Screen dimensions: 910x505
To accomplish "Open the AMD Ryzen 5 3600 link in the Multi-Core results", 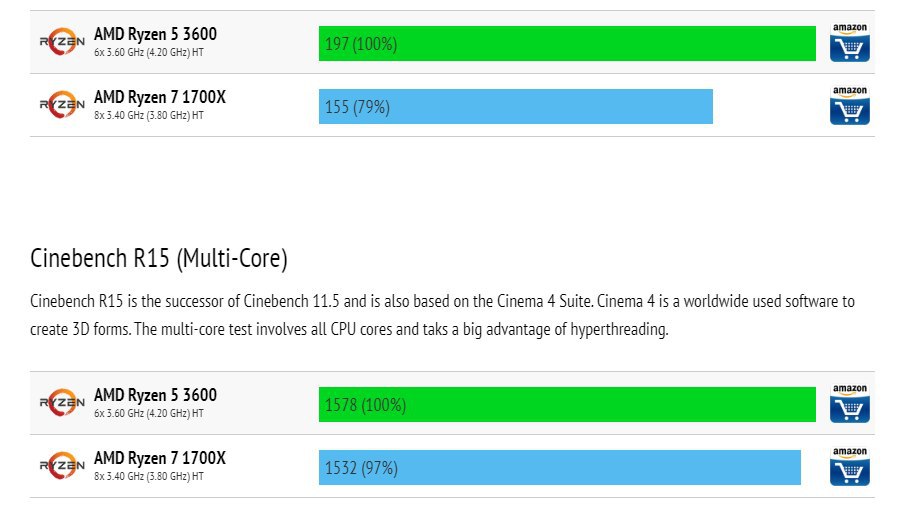I will tap(155, 395).
